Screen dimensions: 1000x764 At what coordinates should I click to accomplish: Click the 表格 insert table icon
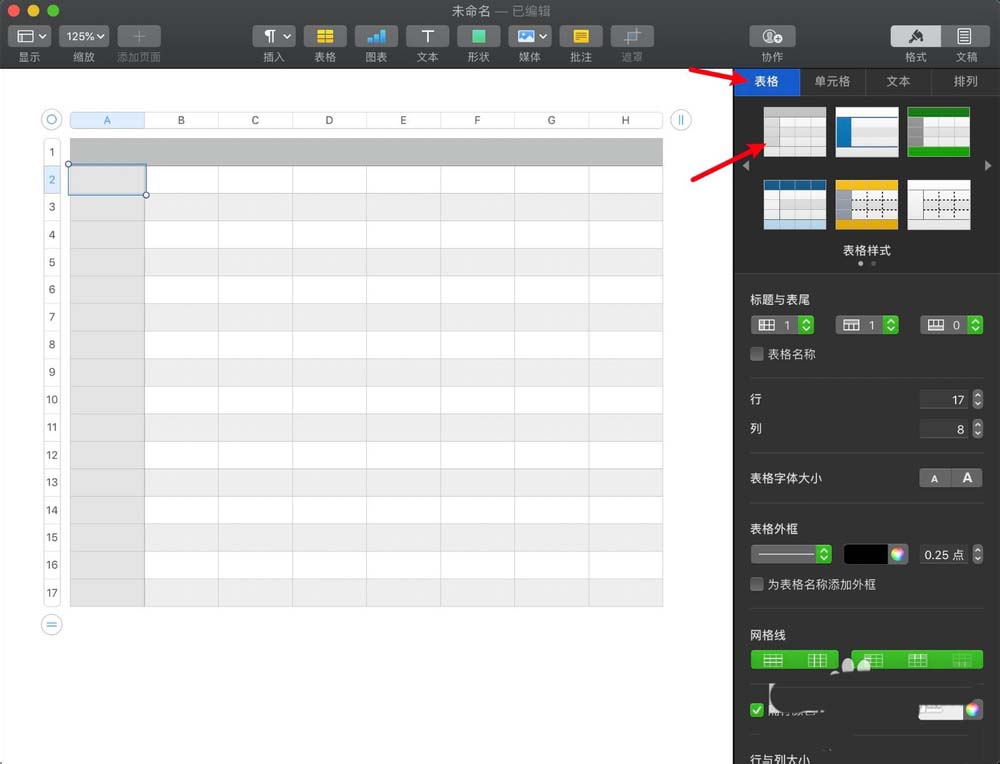coord(325,36)
